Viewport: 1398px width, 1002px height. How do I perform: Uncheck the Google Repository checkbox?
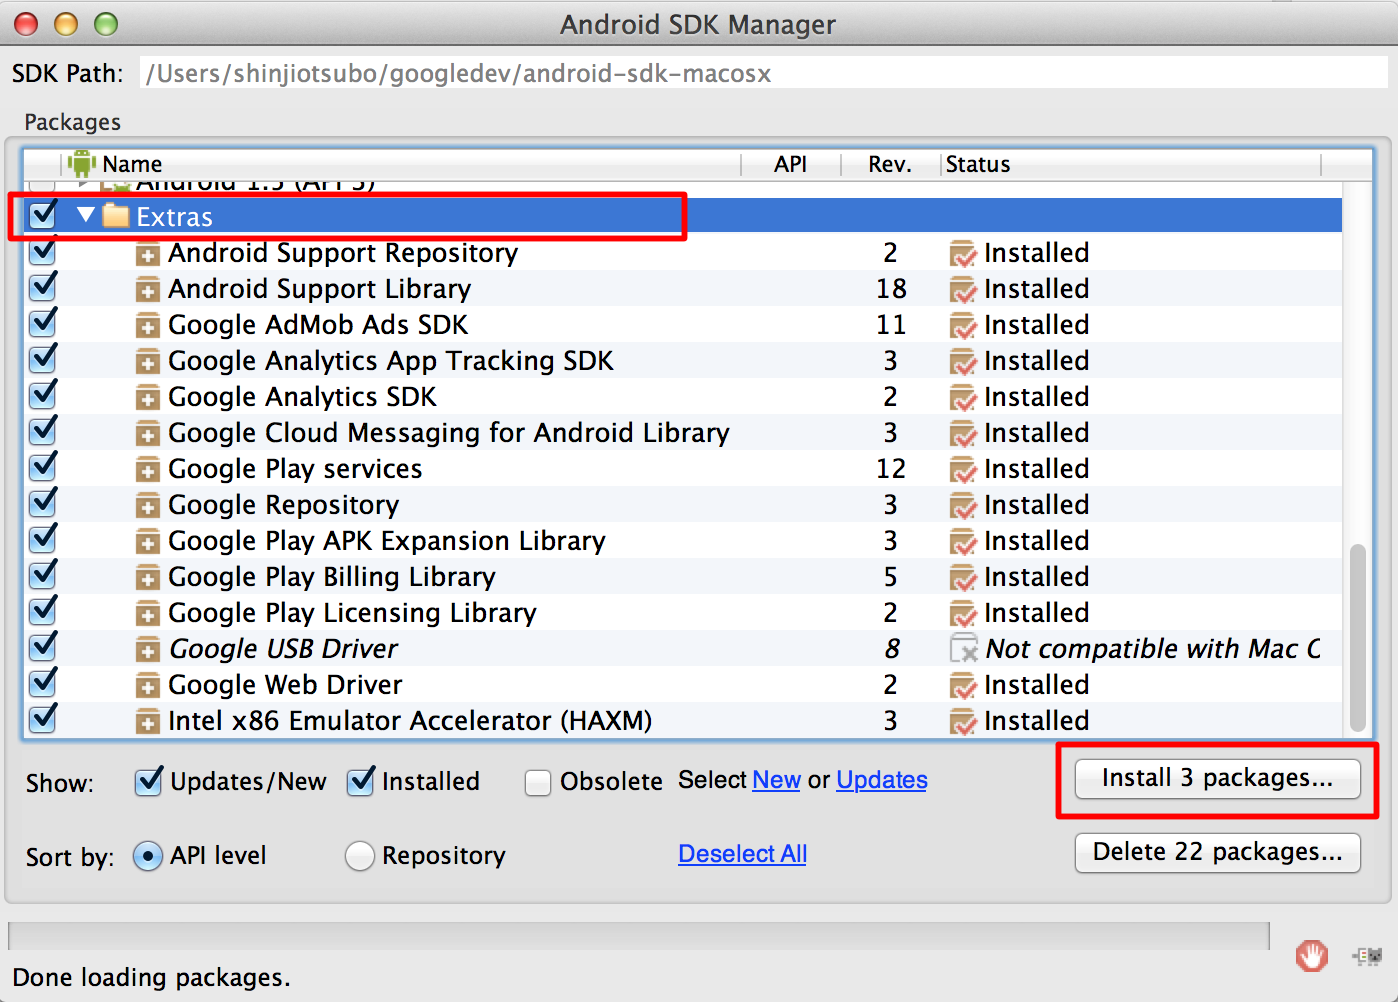coord(43,504)
